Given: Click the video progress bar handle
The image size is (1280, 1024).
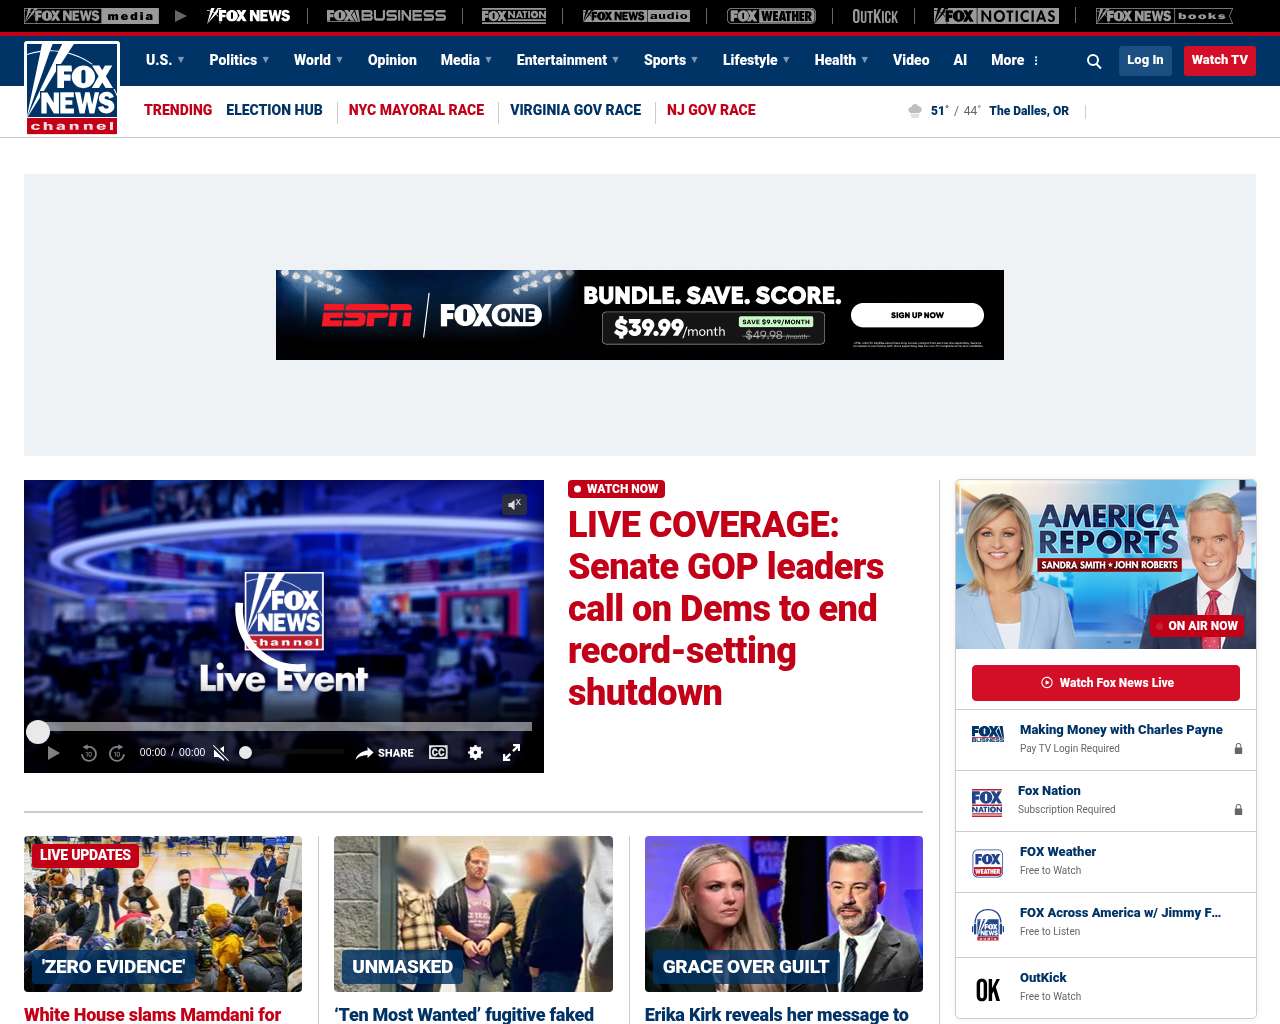Looking at the screenshot, I should click(x=38, y=732).
